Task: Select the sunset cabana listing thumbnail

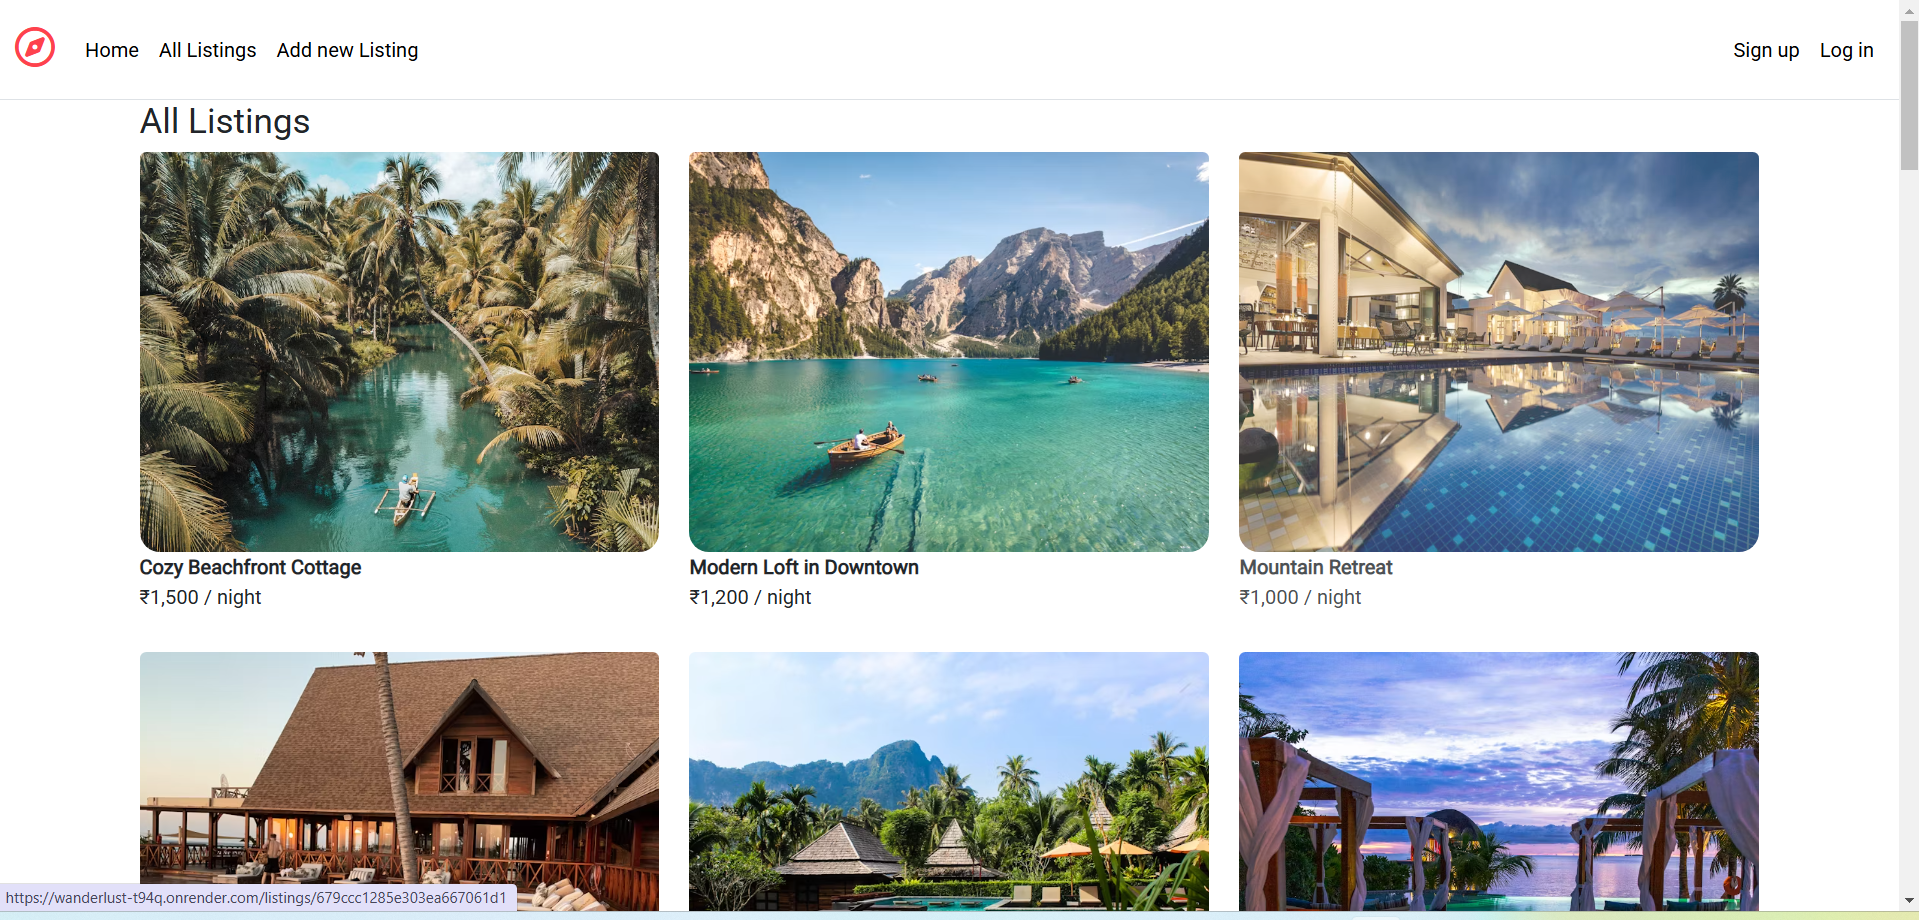Action: coord(1499,781)
